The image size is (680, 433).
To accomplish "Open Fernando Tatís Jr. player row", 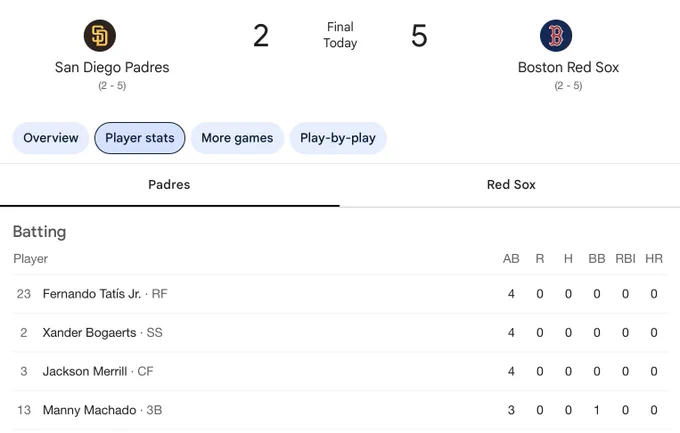I will click(340, 294).
